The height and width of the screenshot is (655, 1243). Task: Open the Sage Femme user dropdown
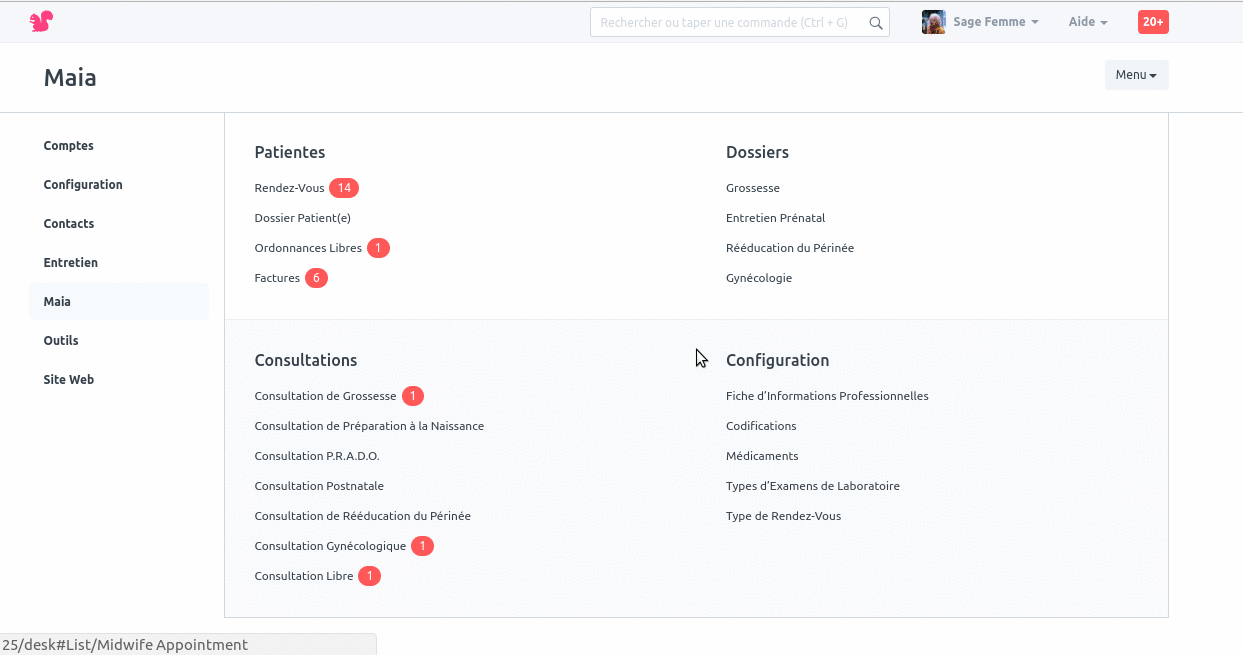point(990,21)
